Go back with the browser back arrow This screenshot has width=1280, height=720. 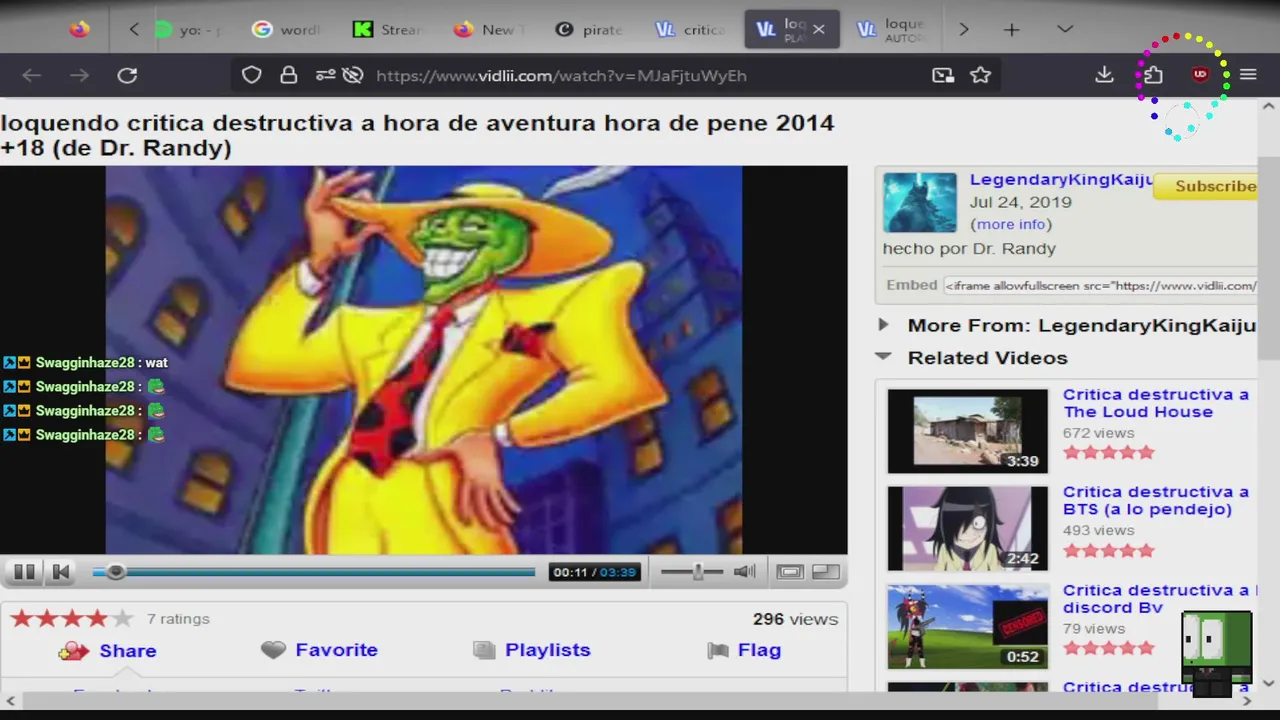[x=31, y=75]
